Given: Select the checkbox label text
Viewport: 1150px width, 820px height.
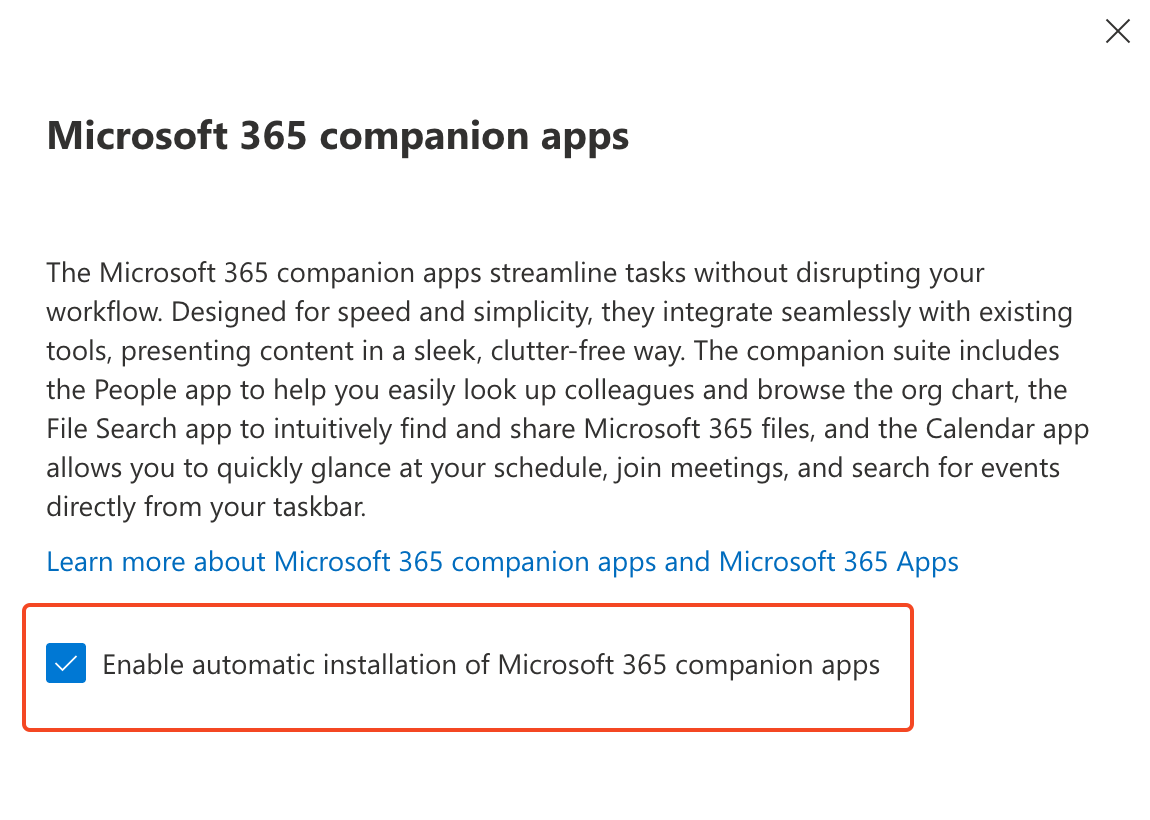Looking at the screenshot, I should (489, 663).
